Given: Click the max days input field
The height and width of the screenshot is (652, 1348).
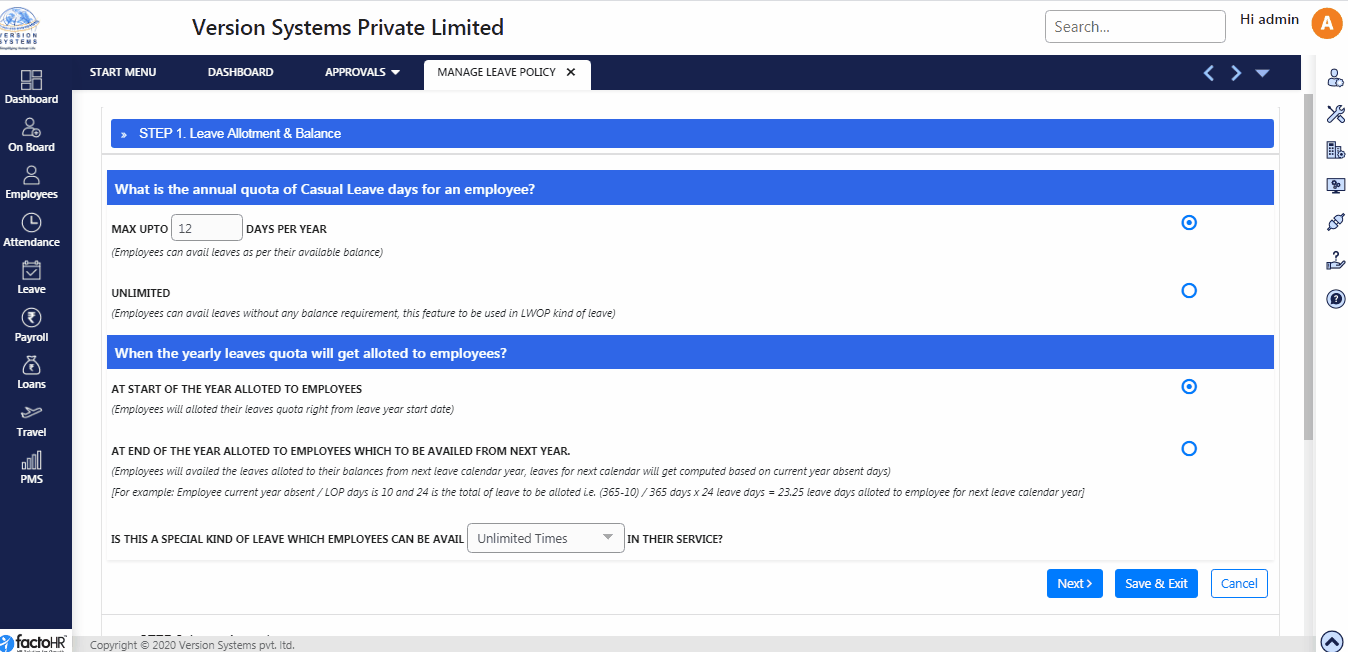Looking at the screenshot, I should [207, 229].
